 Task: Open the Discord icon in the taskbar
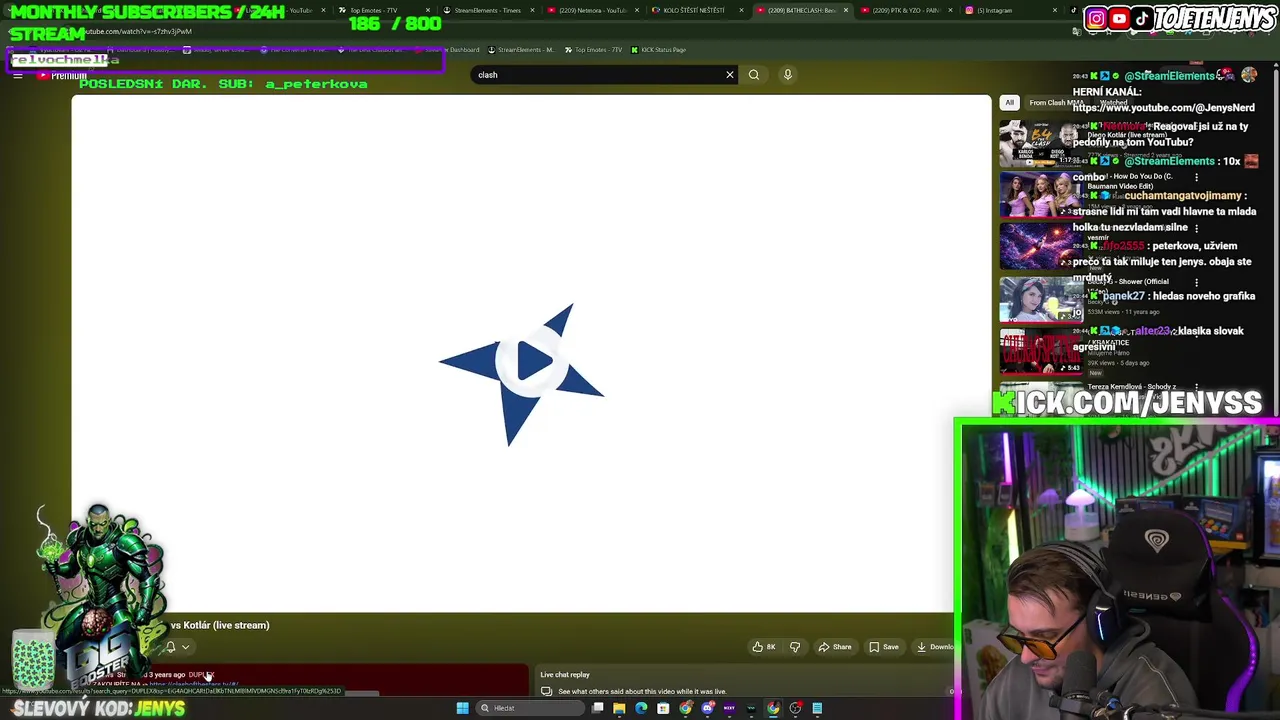click(x=708, y=708)
